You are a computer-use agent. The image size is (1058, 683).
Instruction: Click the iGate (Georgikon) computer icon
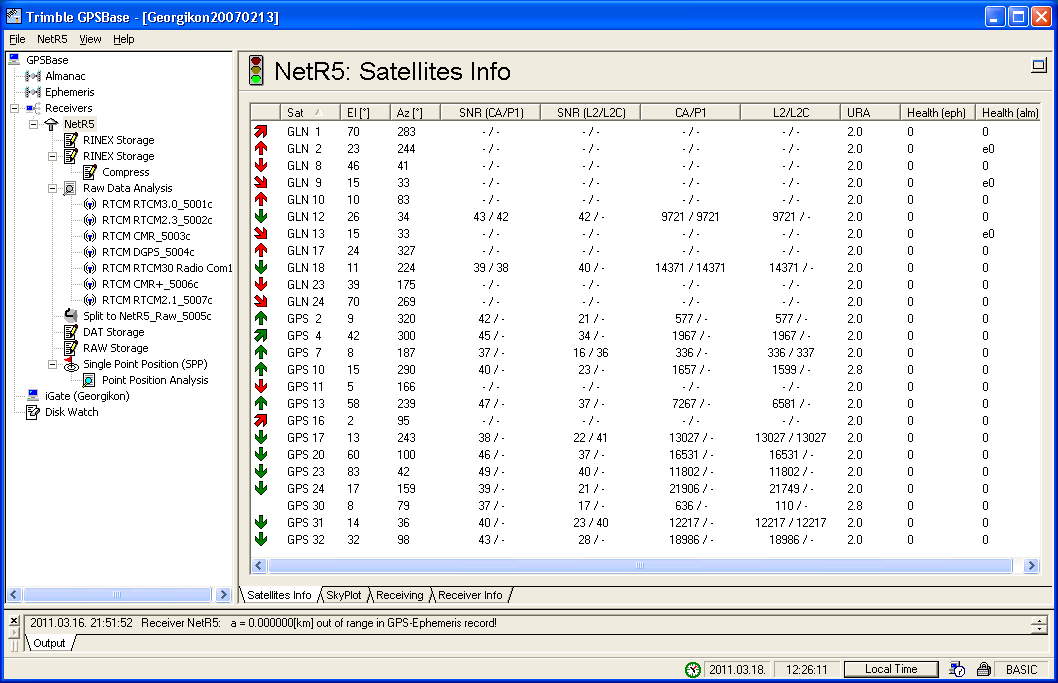pos(32,395)
